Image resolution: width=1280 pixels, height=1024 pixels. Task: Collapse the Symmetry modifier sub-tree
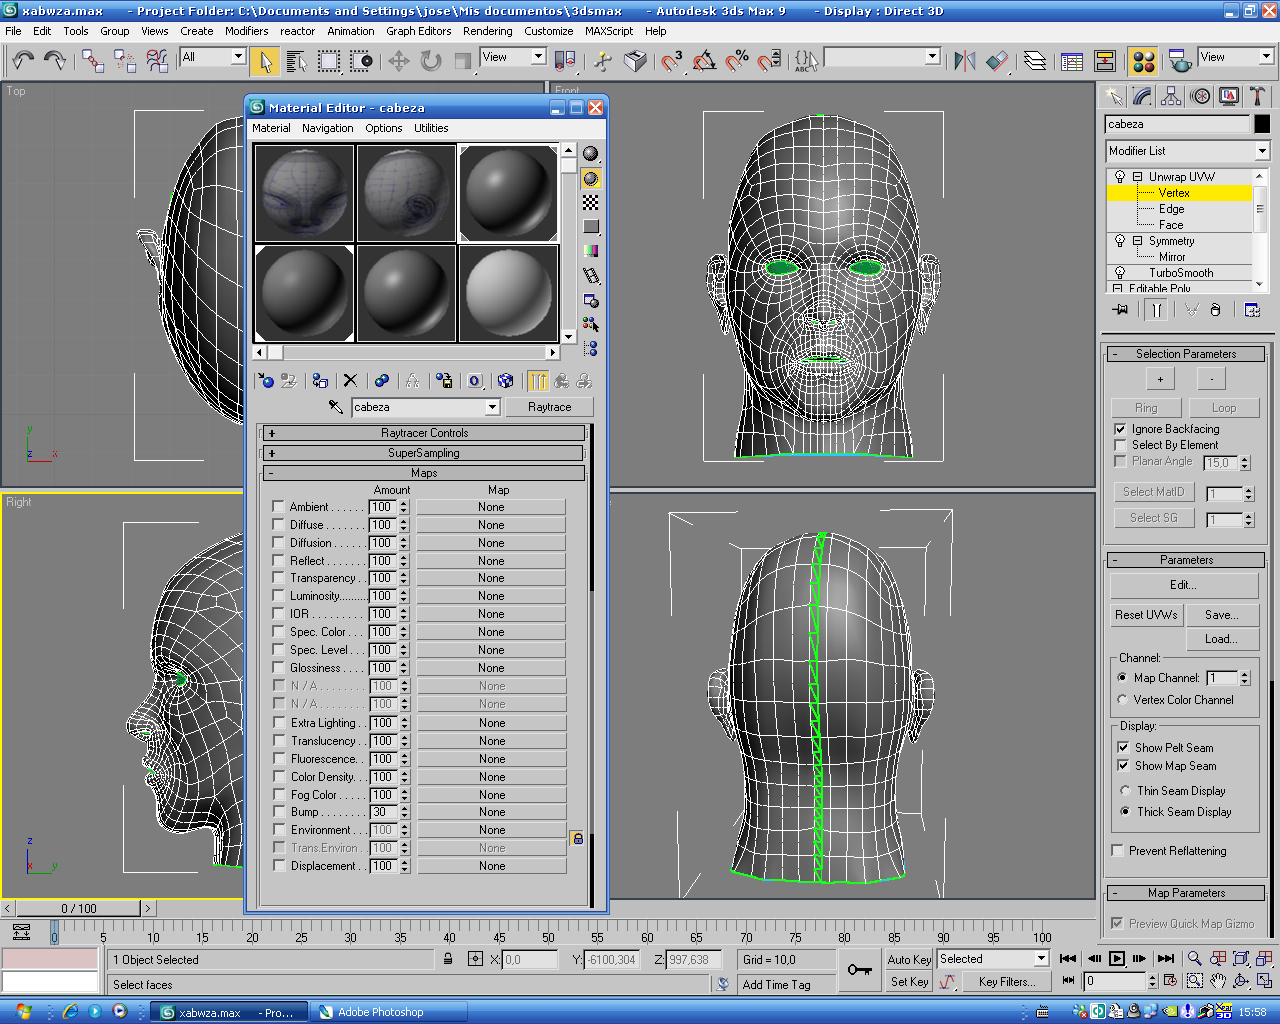point(1137,241)
